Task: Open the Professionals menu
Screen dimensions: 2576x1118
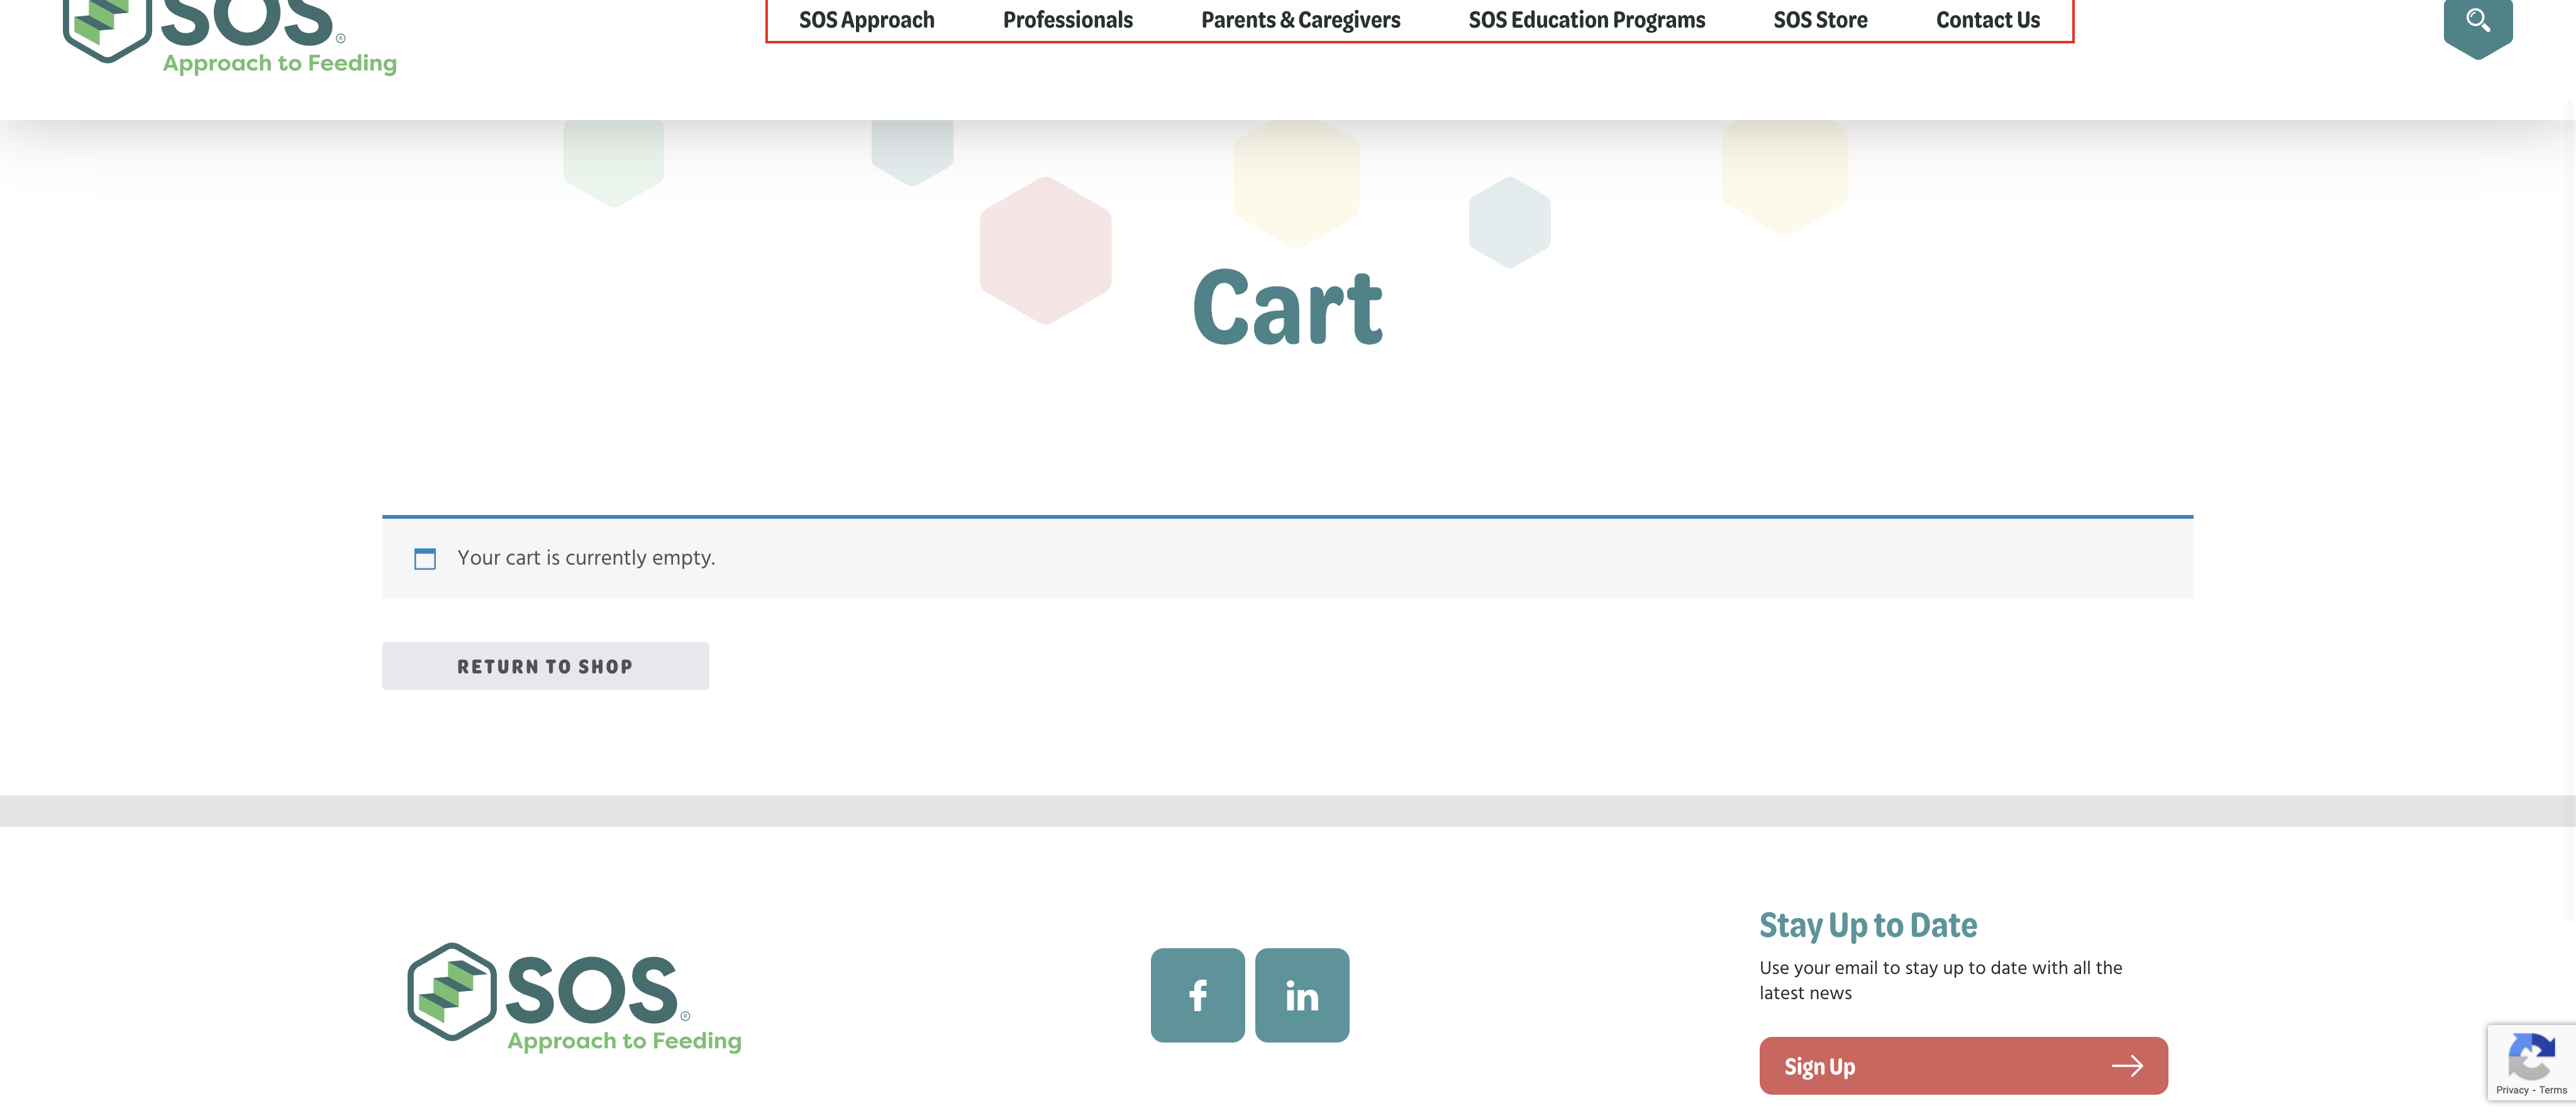Action: point(1067,20)
